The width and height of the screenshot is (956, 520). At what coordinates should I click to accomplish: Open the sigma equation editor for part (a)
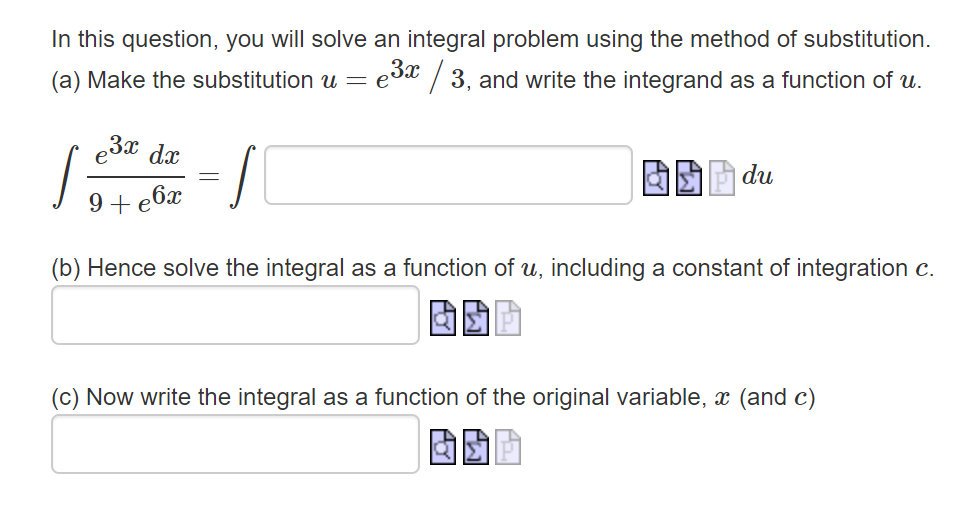(x=689, y=178)
